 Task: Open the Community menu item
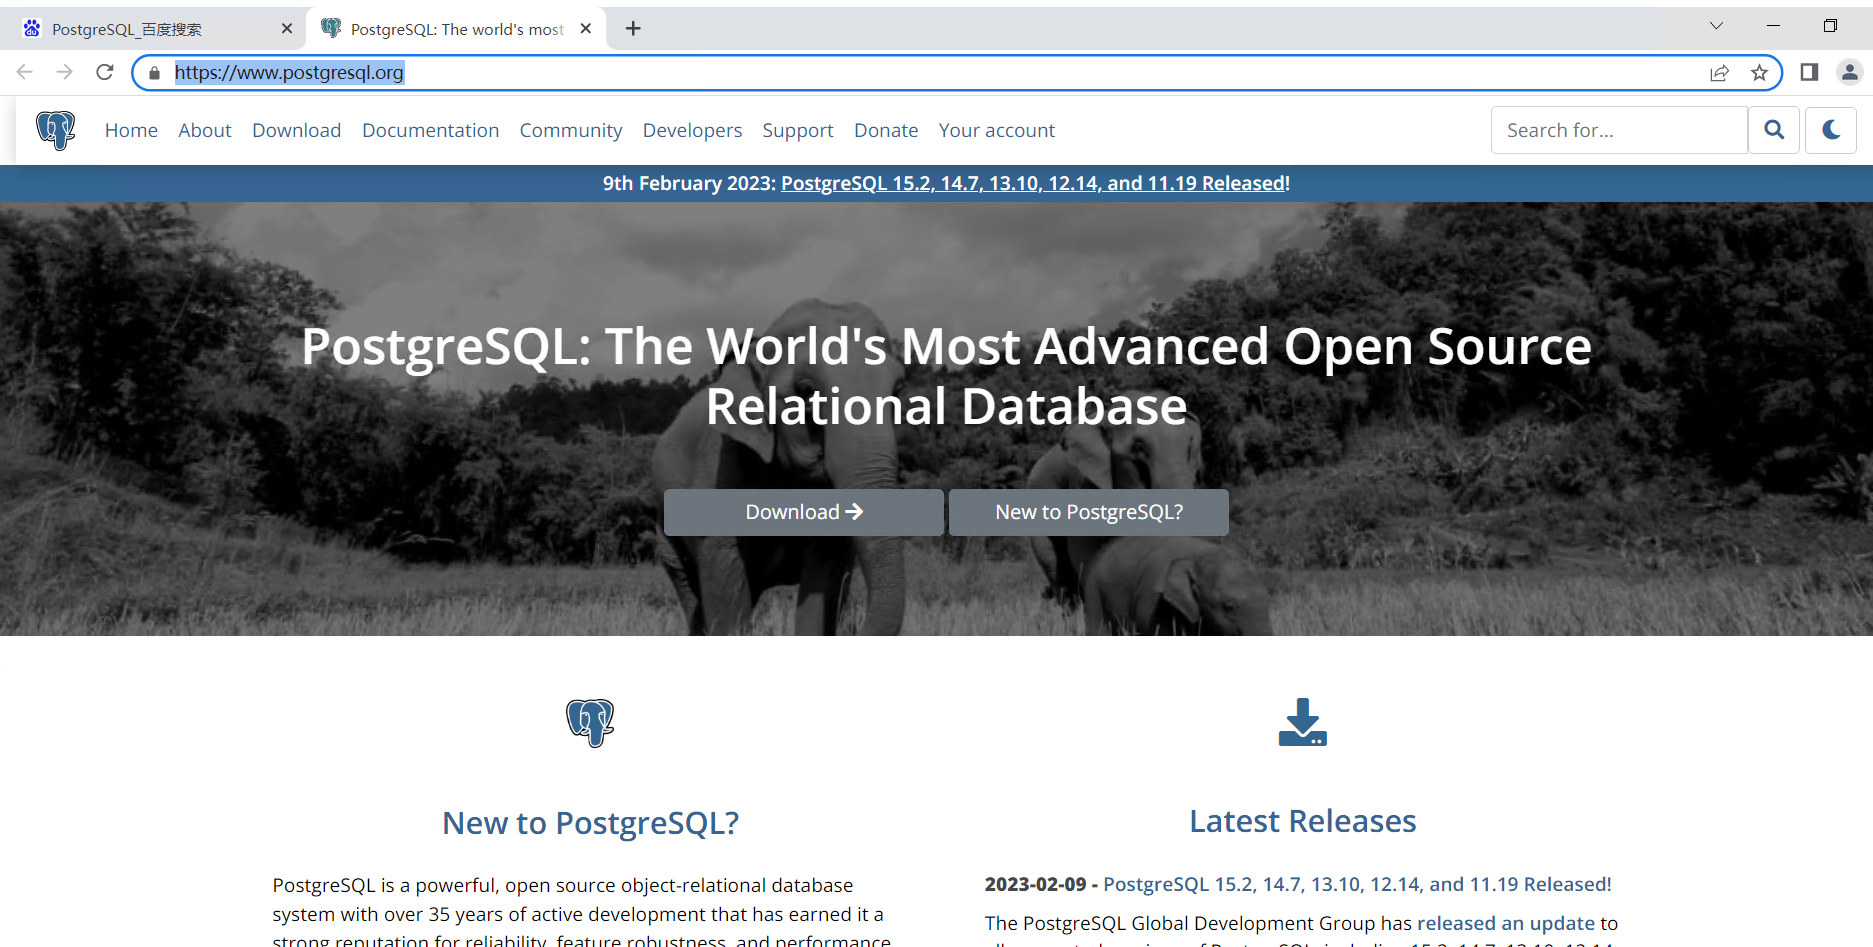click(571, 130)
